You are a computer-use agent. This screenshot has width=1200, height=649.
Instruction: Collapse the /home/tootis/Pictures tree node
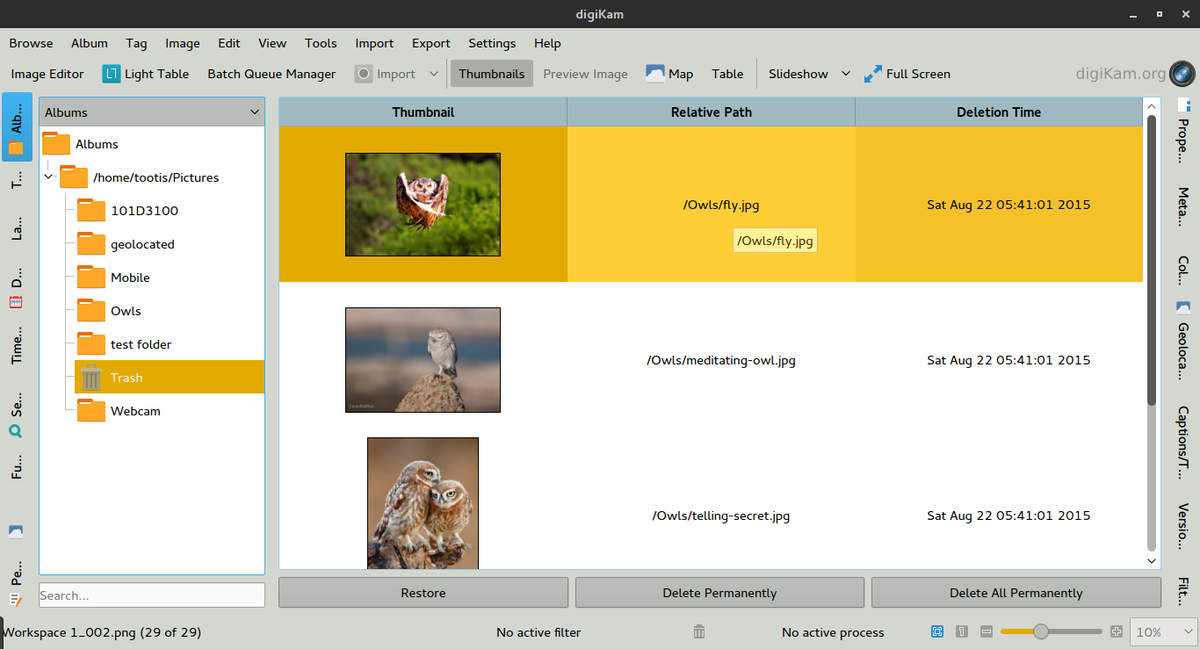click(48, 177)
